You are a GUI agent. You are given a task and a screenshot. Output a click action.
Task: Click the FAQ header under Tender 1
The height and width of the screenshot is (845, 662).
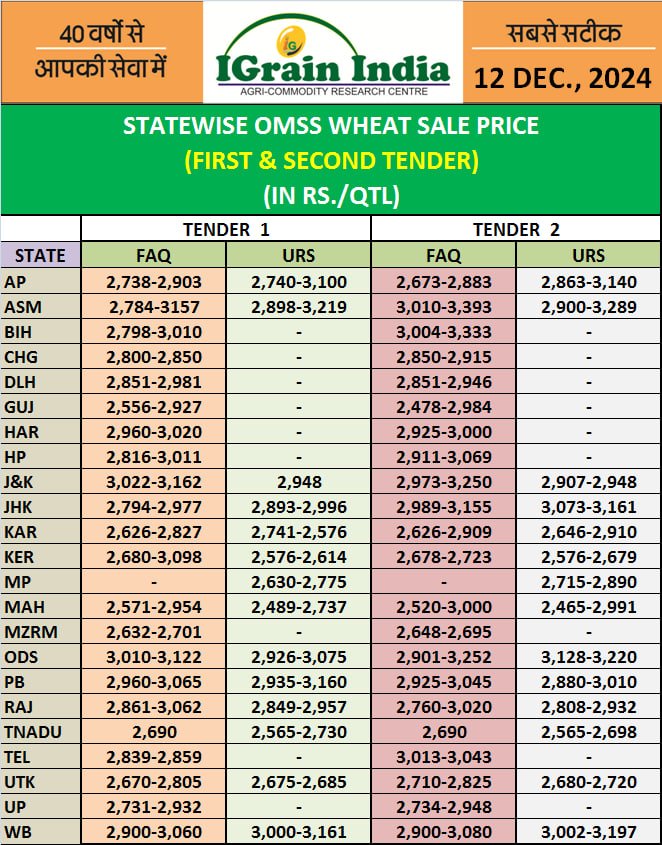153,255
